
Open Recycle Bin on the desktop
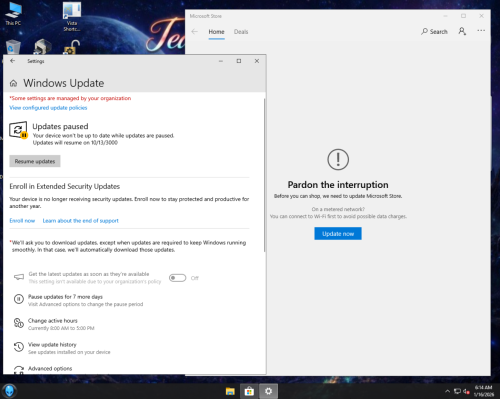pyautogui.click(x=13, y=47)
